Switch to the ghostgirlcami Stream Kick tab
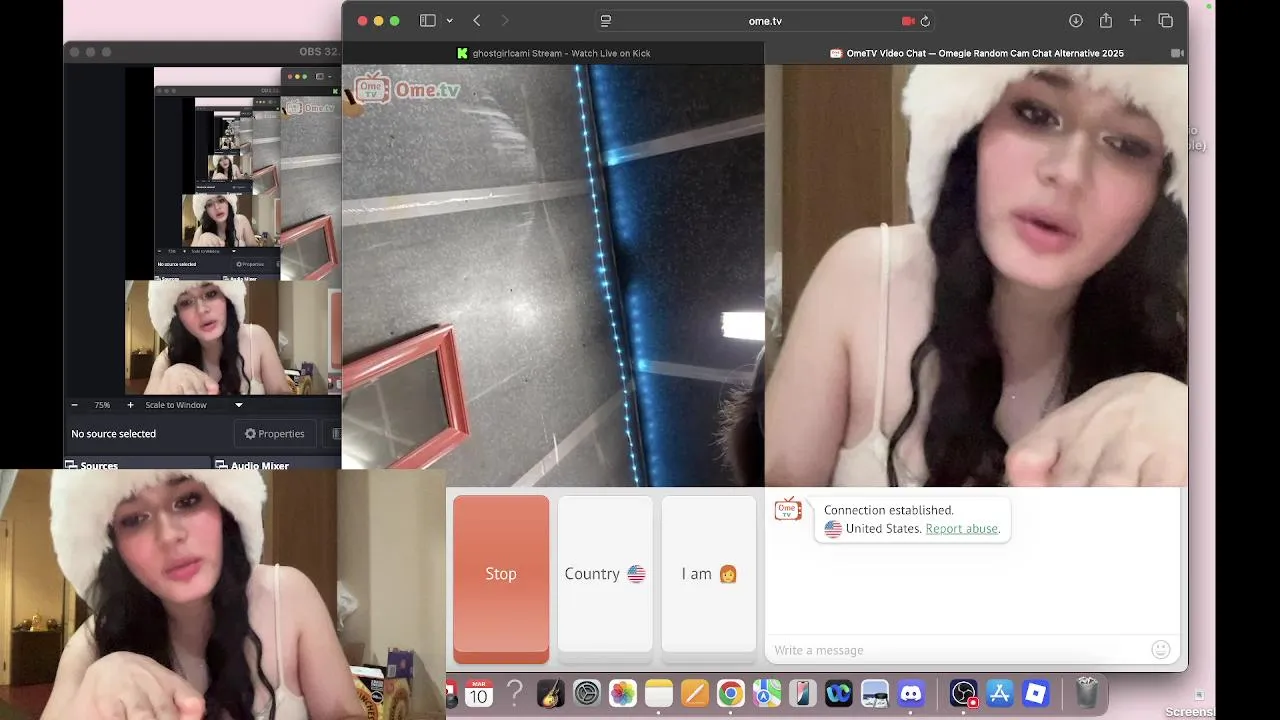Screen dimensions: 1280x720 click(x=553, y=53)
